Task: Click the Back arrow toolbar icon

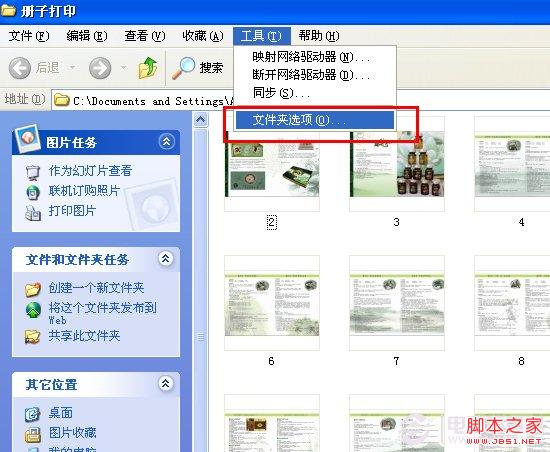Action: tap(20, 68)
